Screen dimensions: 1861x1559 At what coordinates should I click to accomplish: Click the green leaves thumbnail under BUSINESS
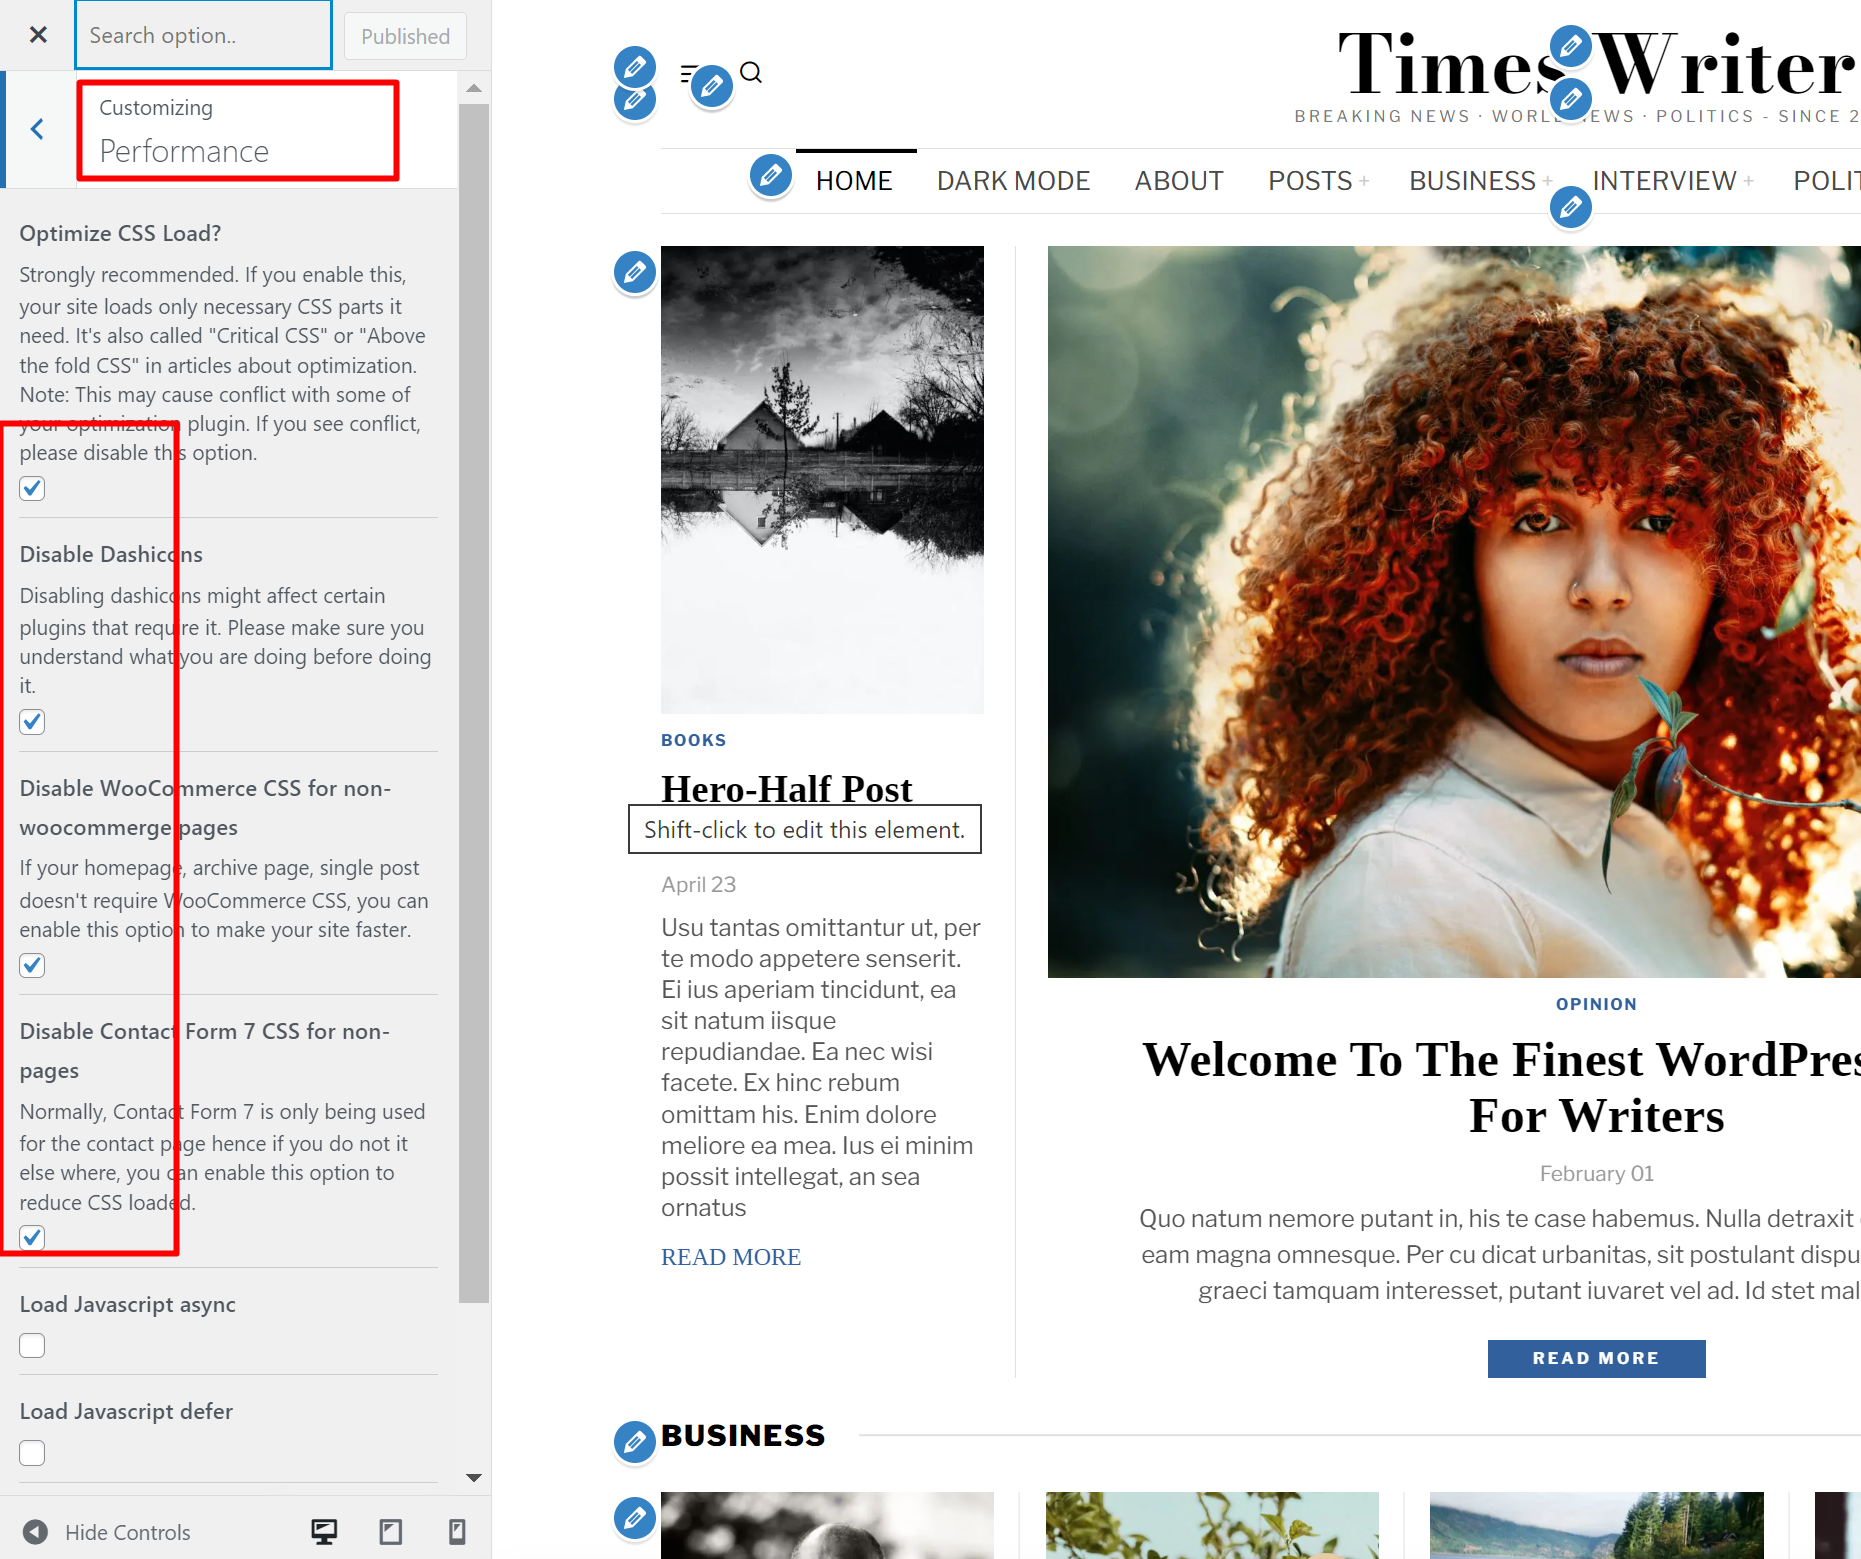pos(1212,1525)
